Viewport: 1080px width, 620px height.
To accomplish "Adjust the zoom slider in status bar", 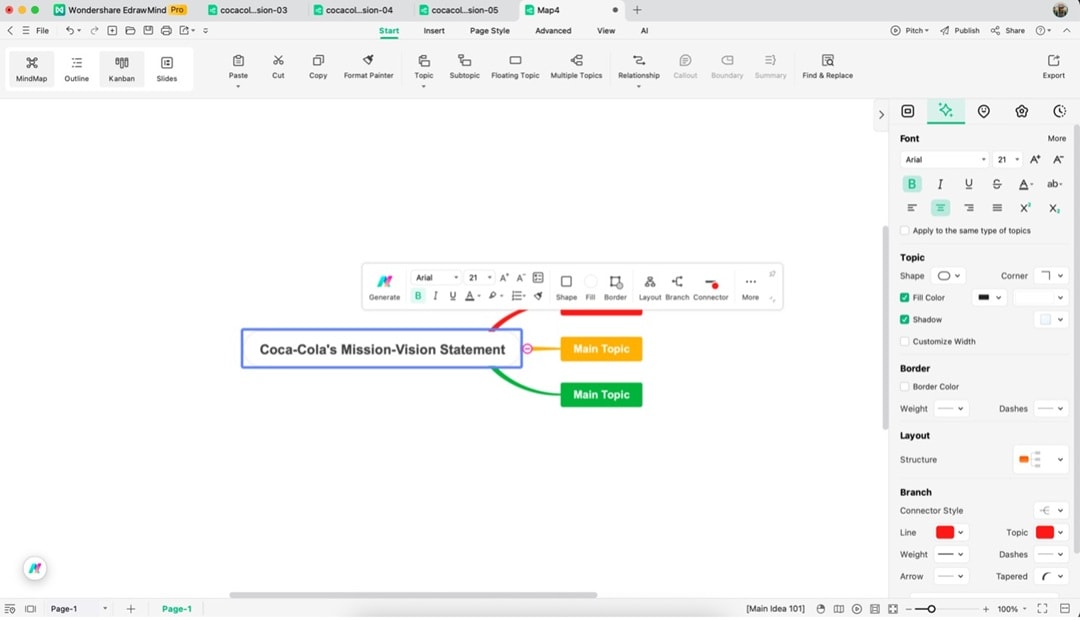I will [931, 609].
